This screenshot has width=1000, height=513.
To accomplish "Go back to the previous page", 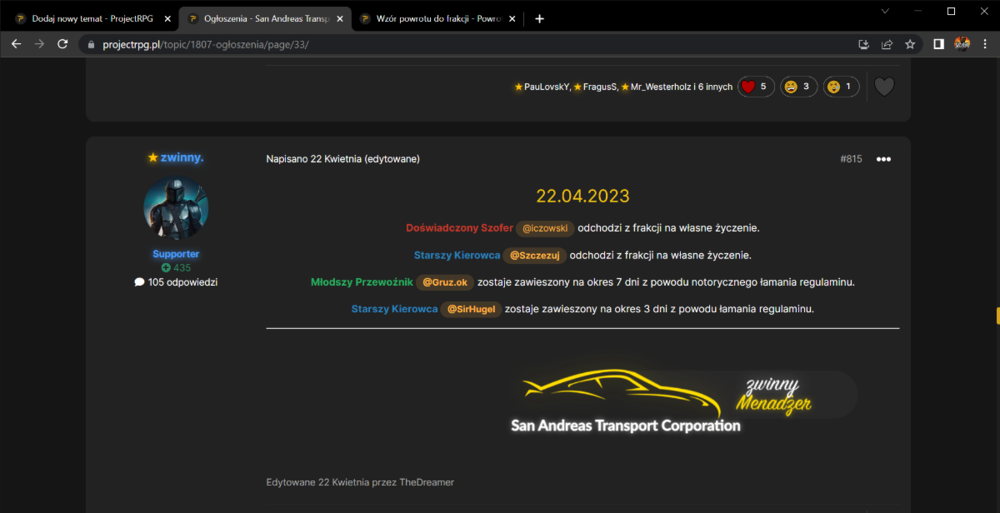I will [17, 44].
